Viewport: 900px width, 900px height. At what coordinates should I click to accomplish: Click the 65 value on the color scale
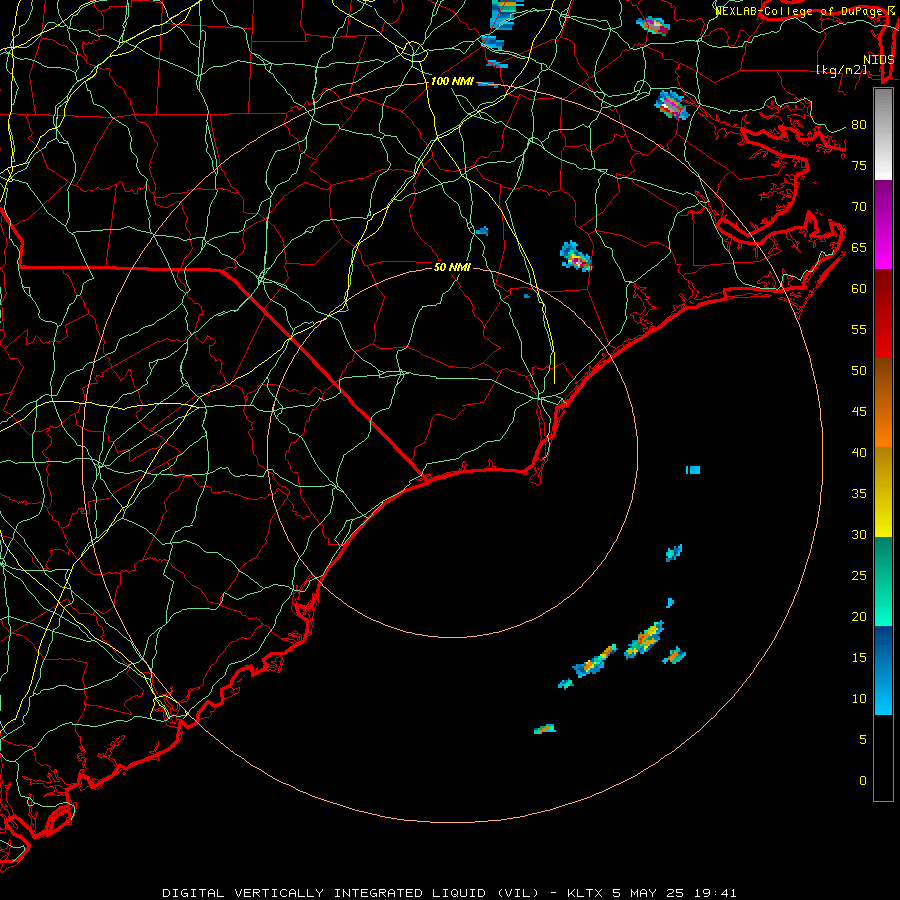point(859,247)
